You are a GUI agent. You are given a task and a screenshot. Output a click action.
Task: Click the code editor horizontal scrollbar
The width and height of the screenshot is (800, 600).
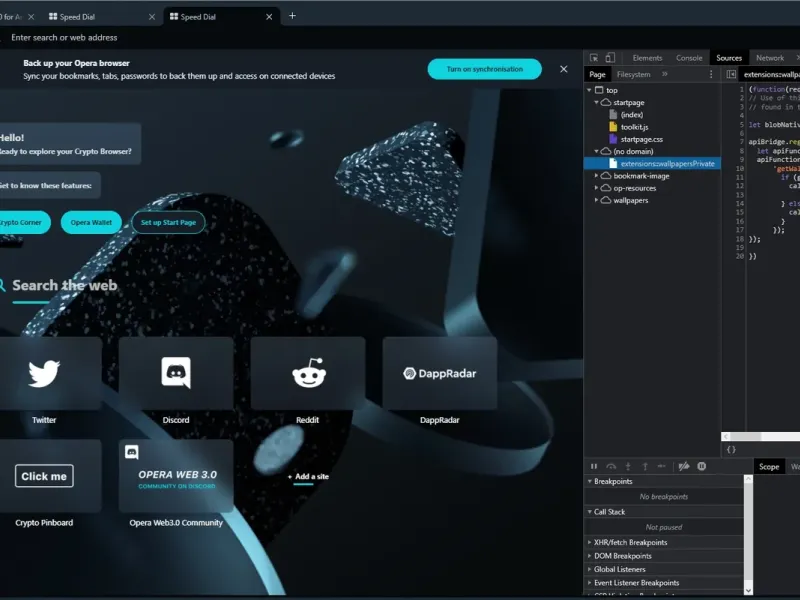[x=746, y=437]
